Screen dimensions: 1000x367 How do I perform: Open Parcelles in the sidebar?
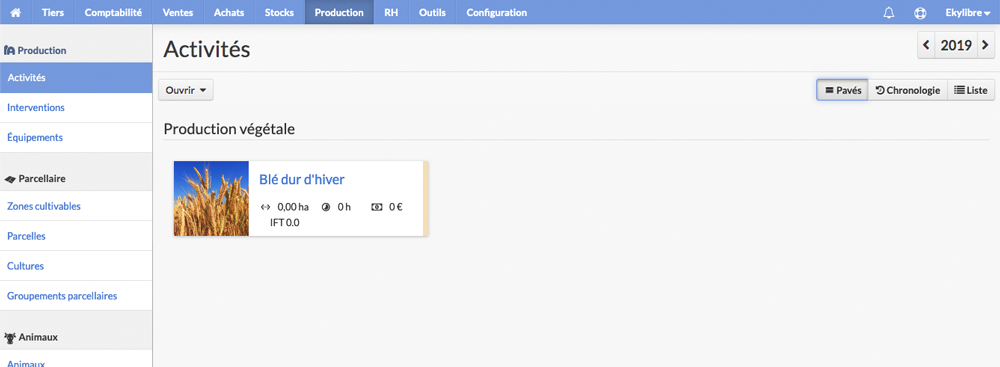pyautogui.click(x=76, y=236)
